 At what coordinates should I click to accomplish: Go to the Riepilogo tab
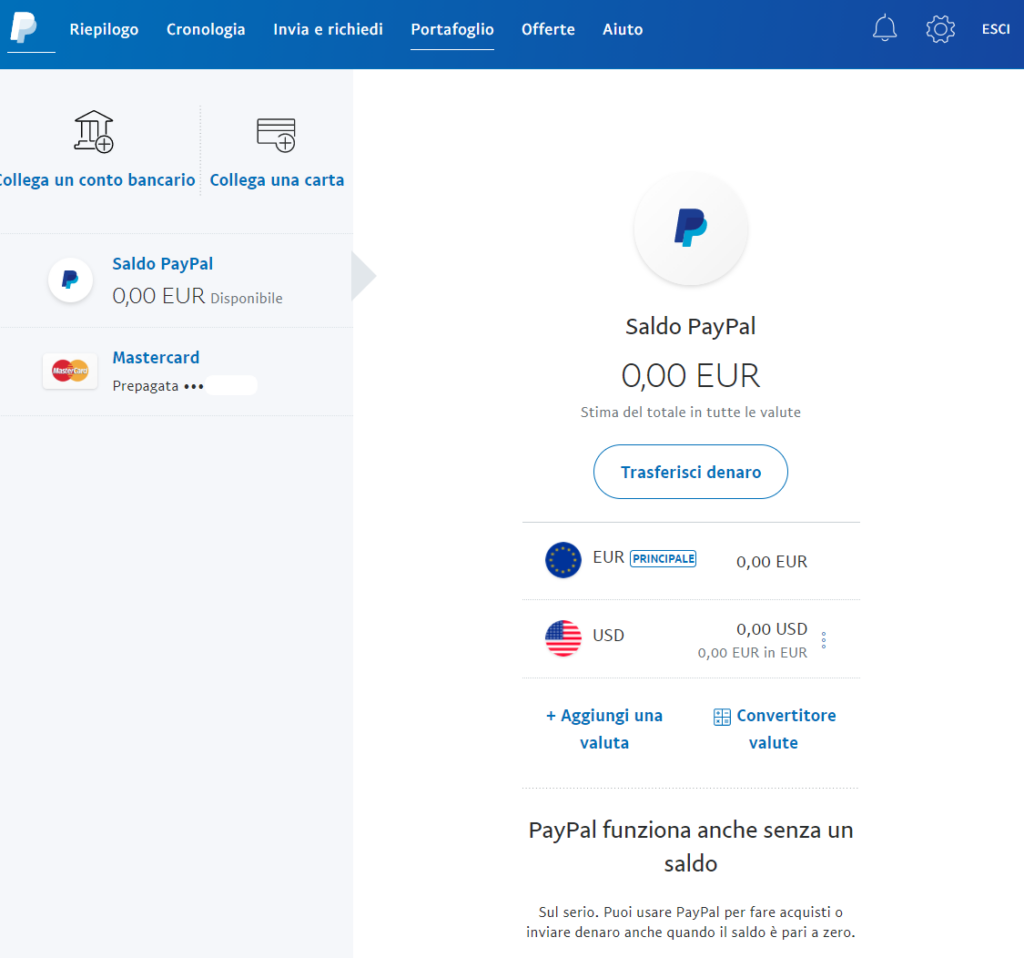104,29
